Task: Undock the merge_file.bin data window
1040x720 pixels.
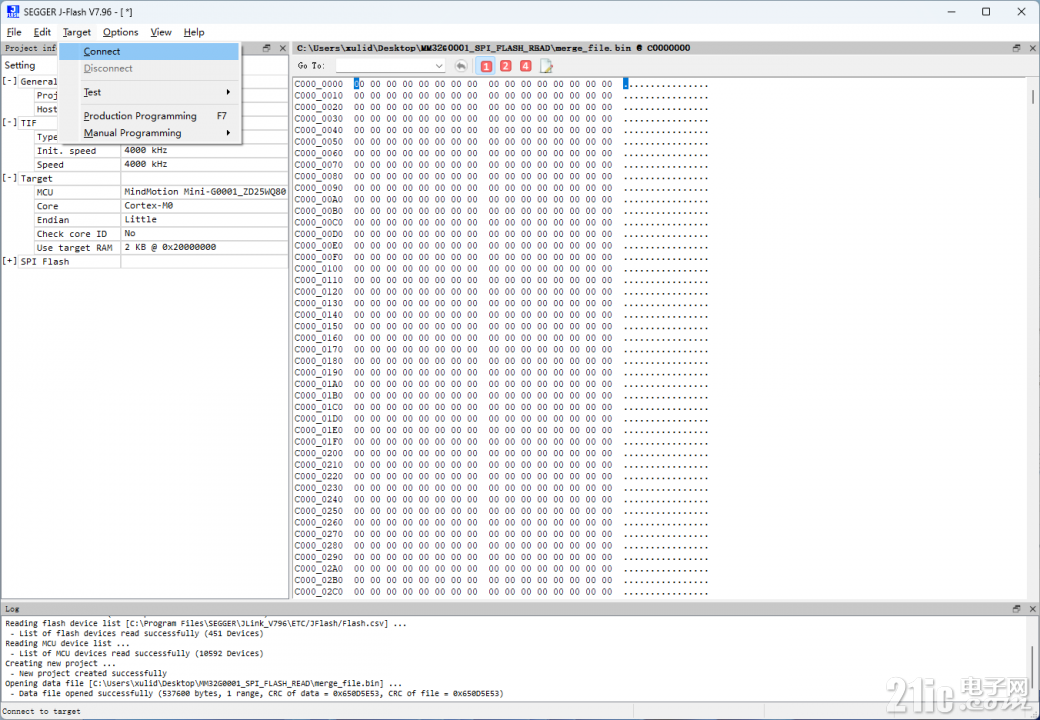Action: (x=1016, y=48)
